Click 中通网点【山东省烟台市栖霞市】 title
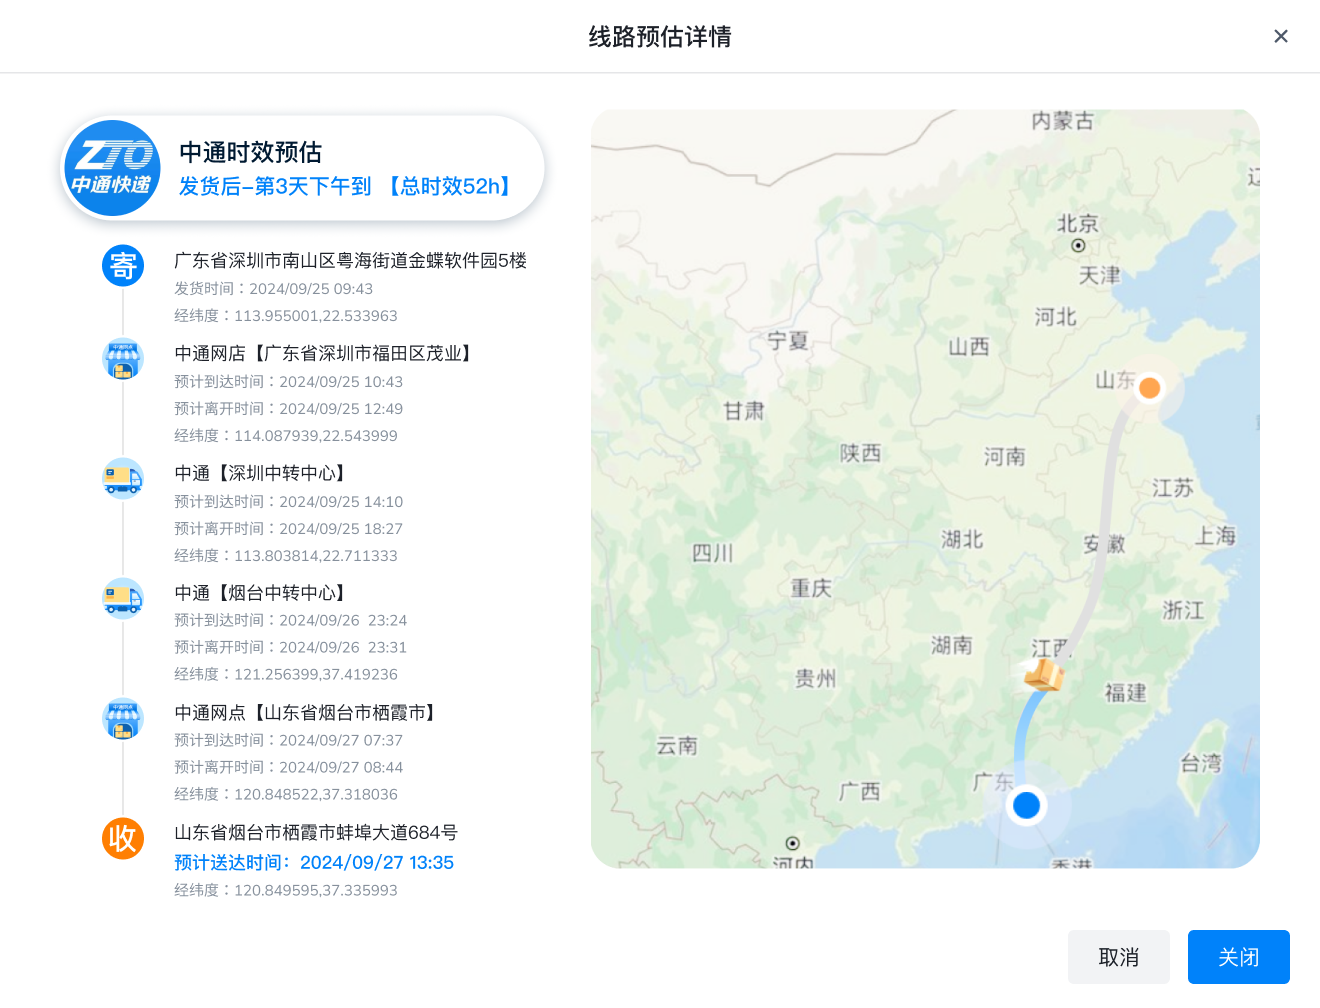The height and width of the screenshot is (1008, 1320). [308, 712]
